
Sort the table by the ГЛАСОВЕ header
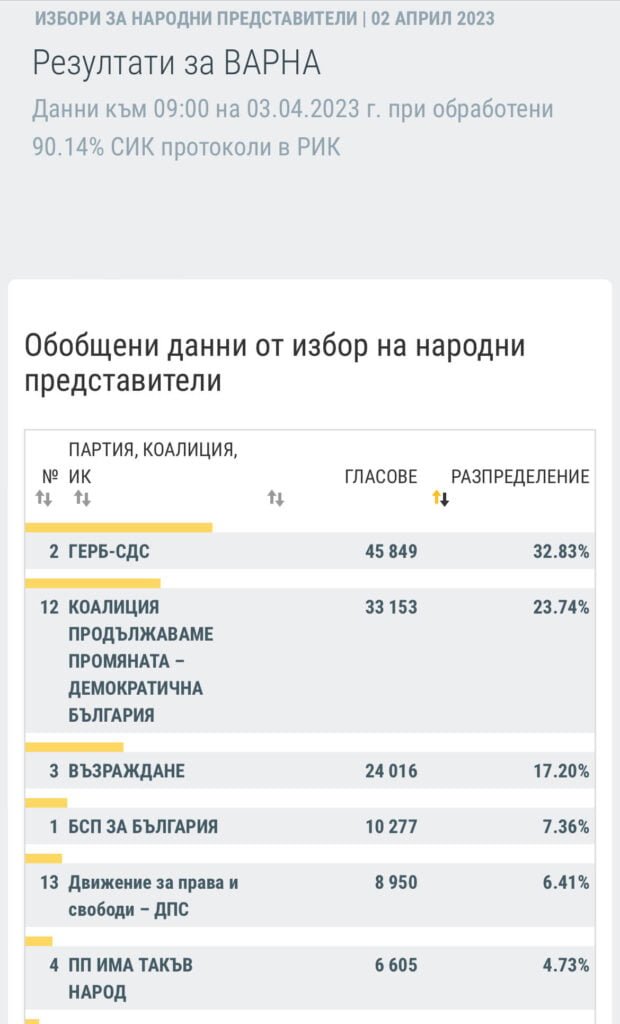click(x=381, y=477)
